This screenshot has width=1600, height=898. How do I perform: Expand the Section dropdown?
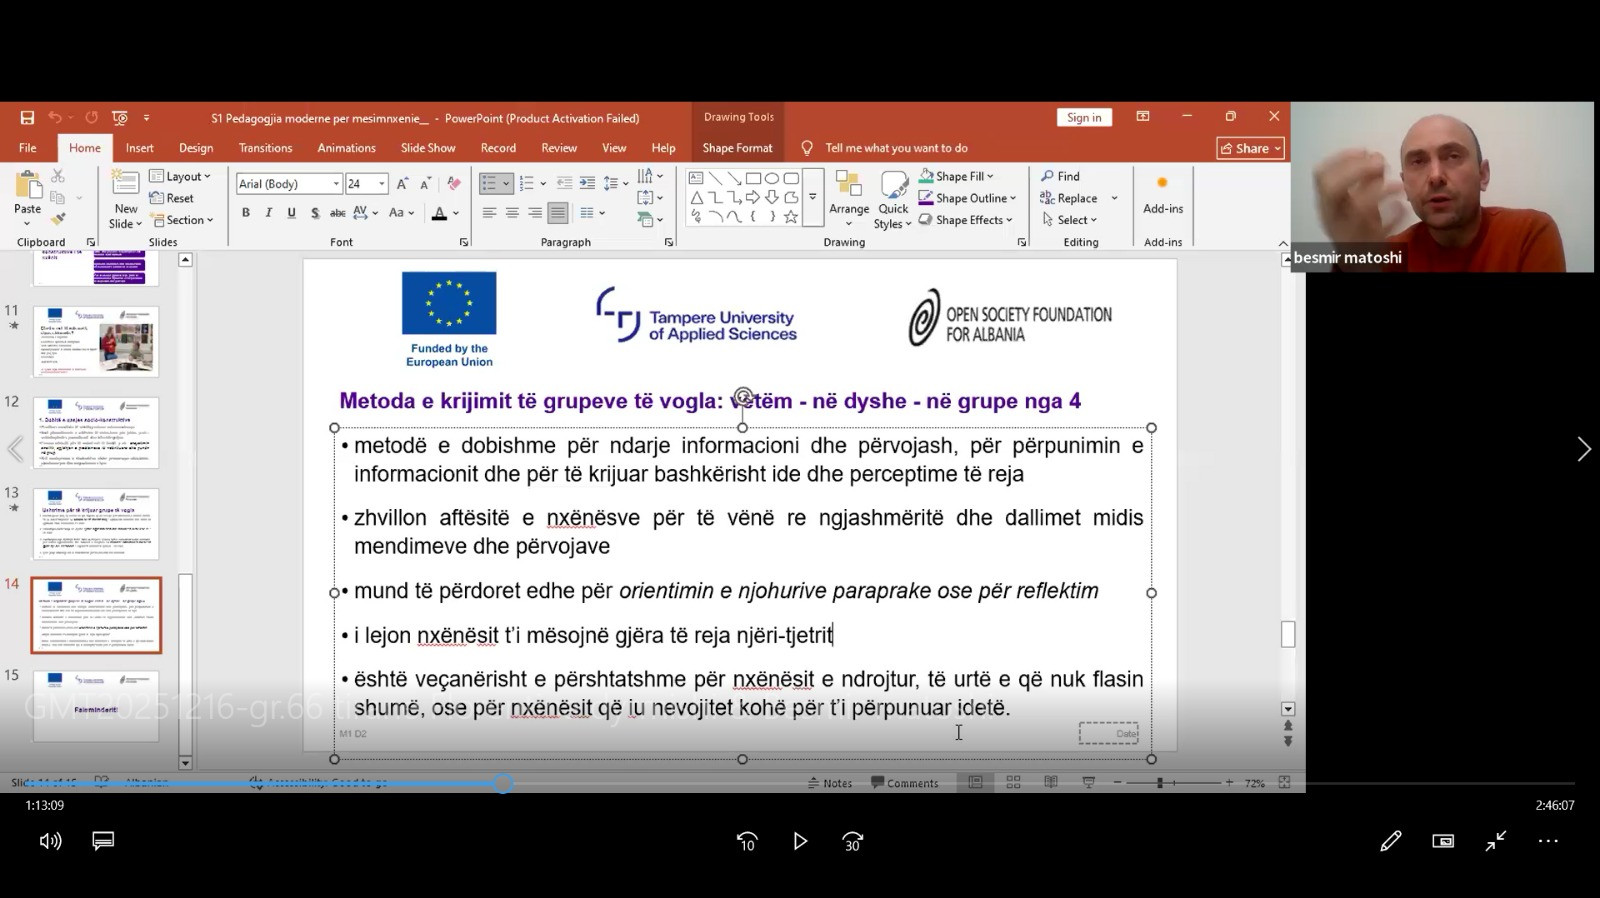182,220
